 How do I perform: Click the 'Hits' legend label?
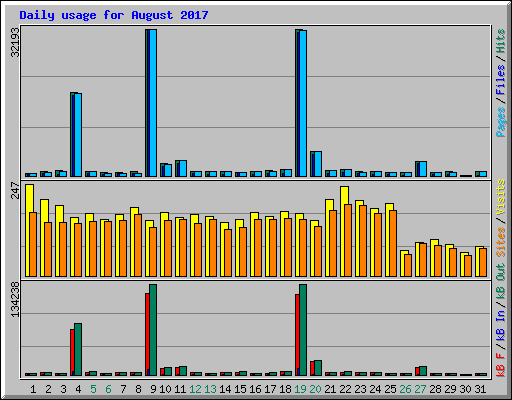tap(501, 41)
